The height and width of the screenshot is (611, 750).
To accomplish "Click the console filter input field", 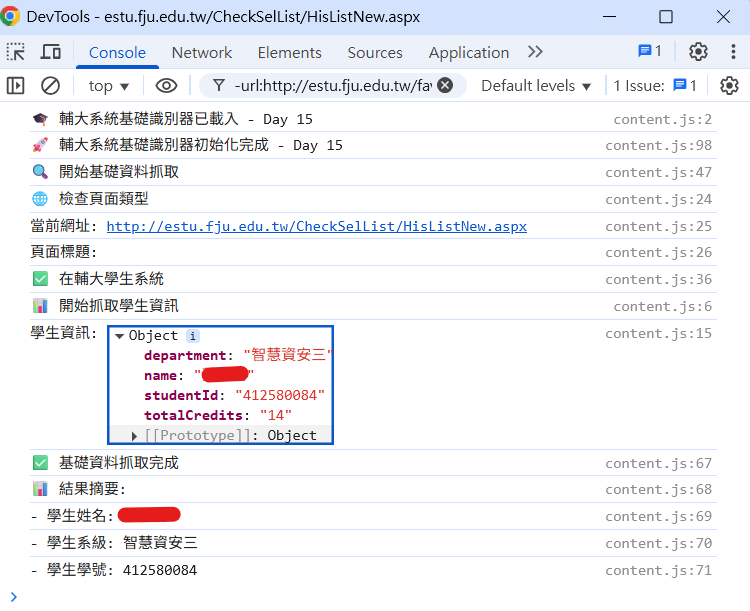I will 332,86.
